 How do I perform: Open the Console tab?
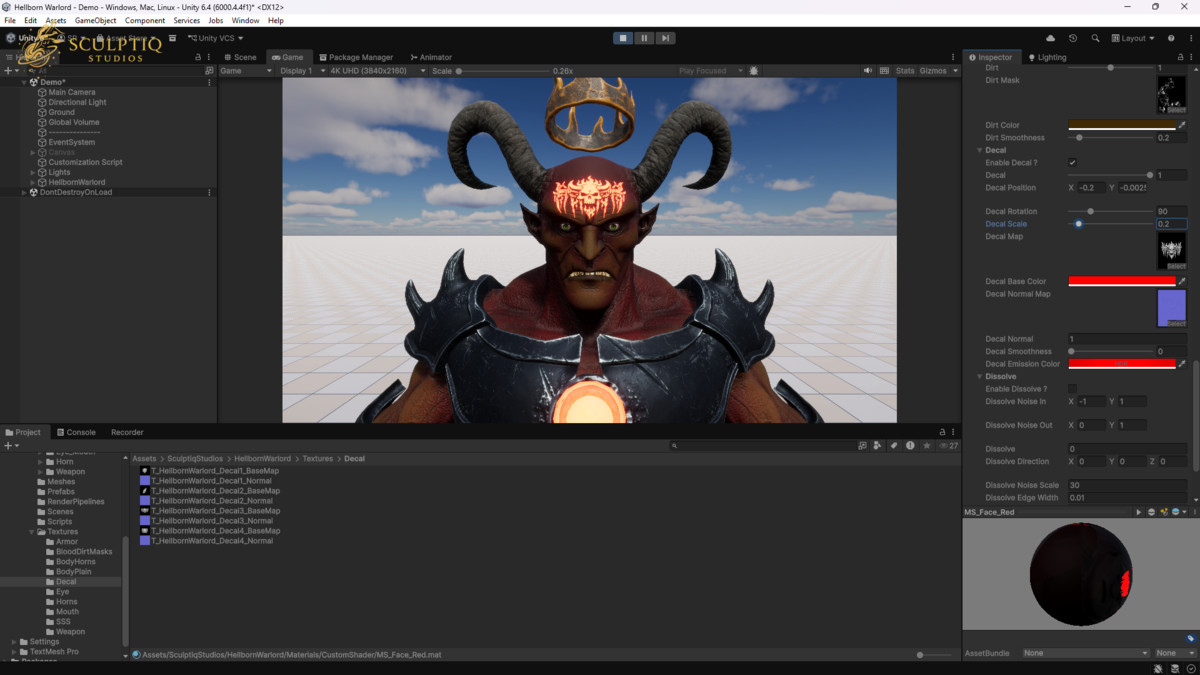(x=76, y=432)
